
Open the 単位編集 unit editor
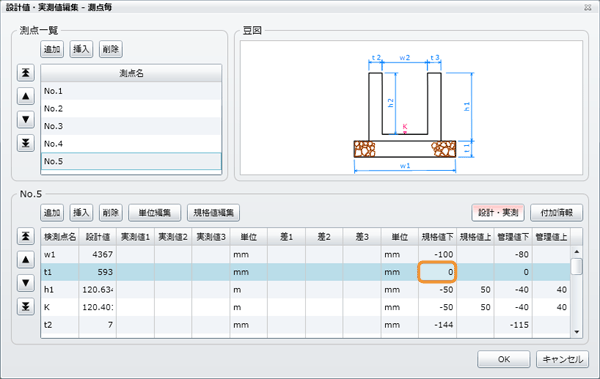point(155,212)
